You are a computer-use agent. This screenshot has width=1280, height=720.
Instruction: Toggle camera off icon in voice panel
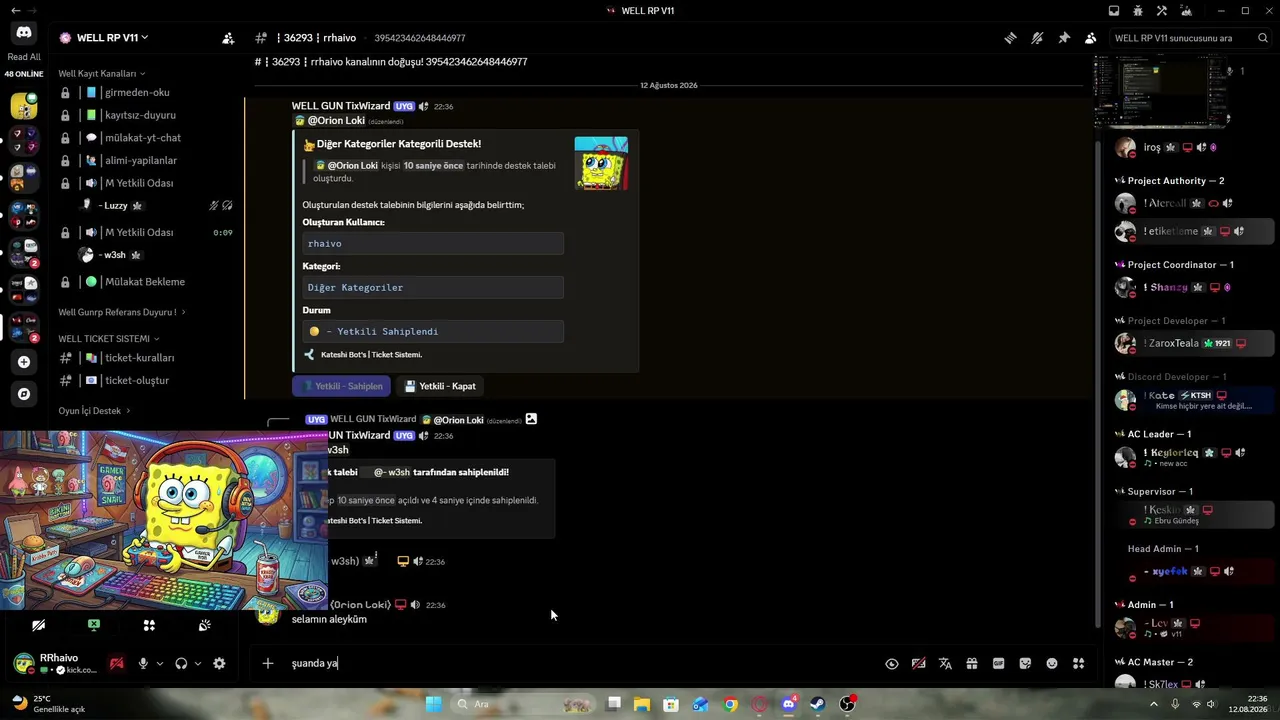pos(38,625)
